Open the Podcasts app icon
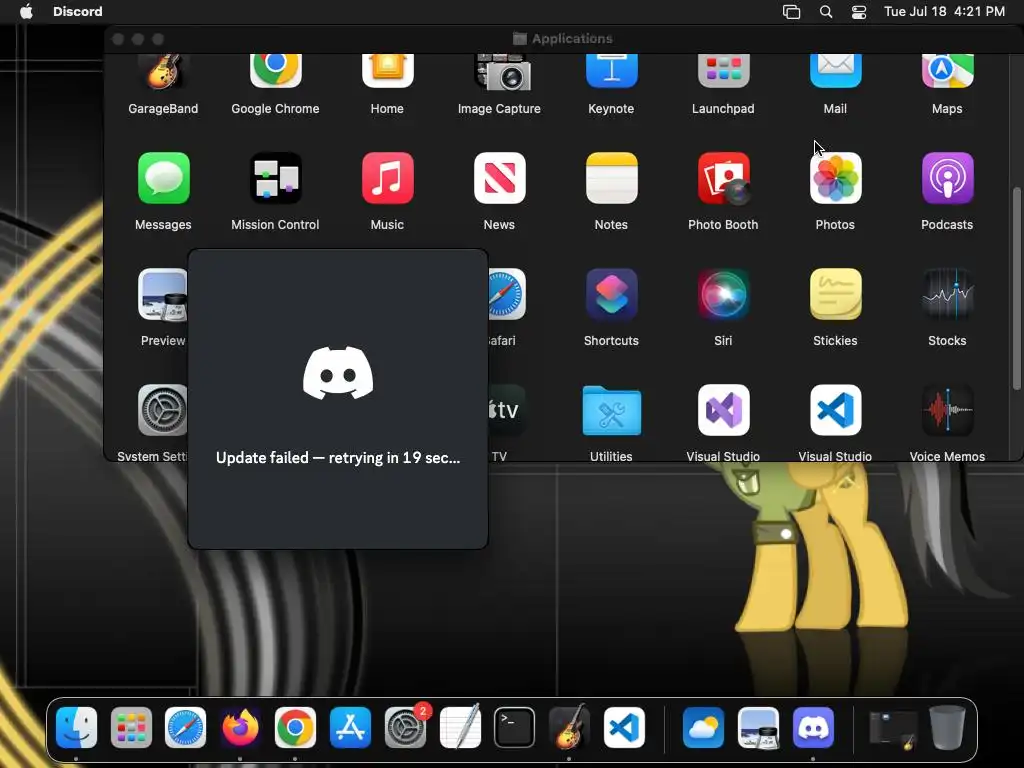Image resolution: width=1024 pixels, height=768 pixels. click(947, 178)
